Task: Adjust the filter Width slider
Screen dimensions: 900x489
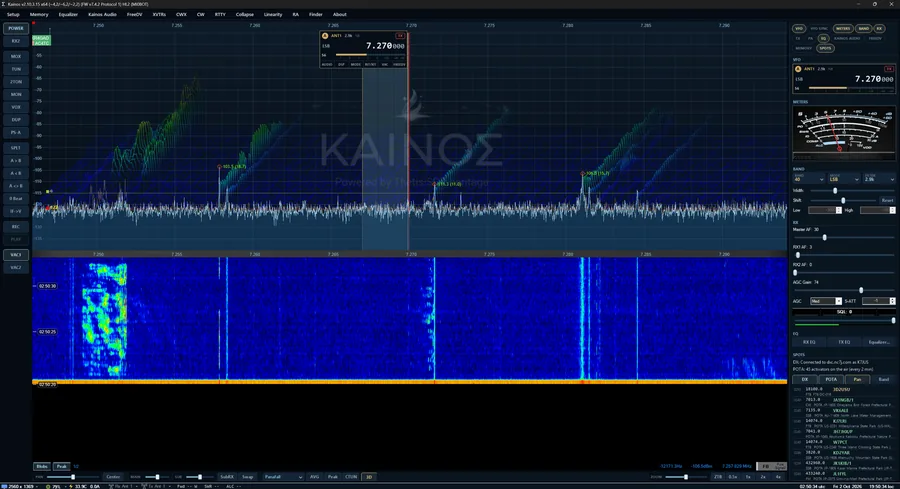Action: [852, 191]
